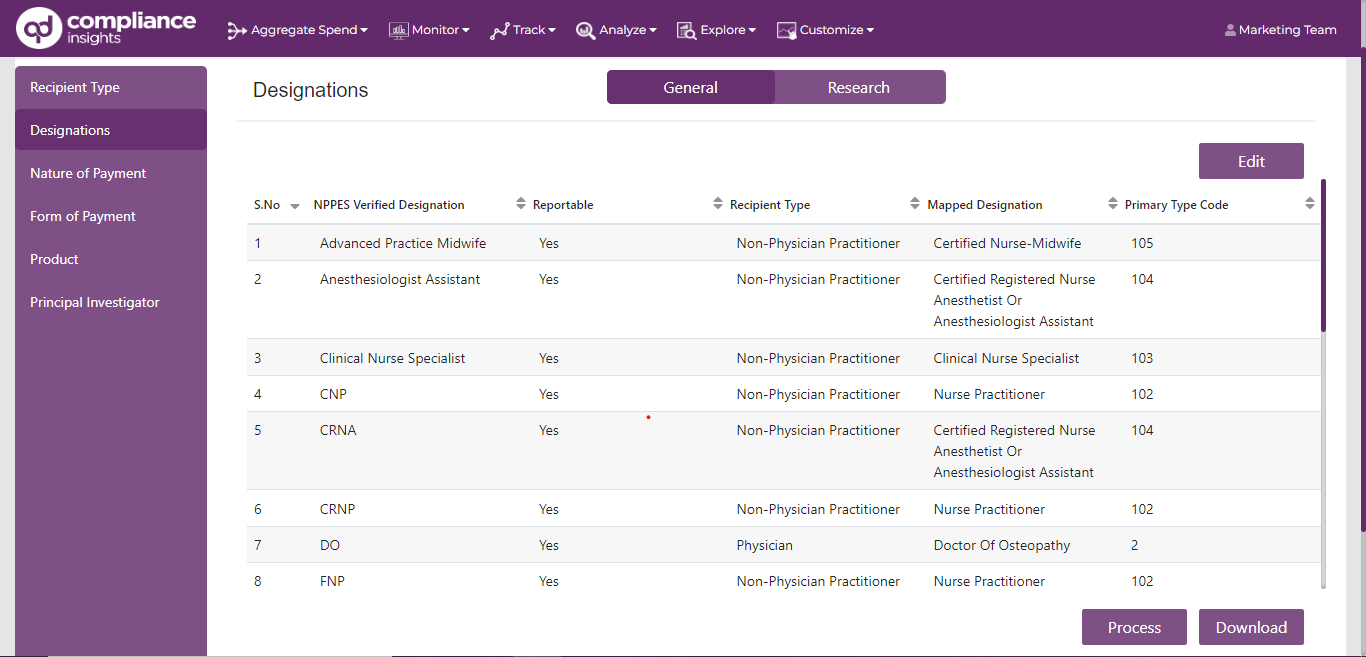
Task: Open Nature of Payment in sidebar
Action: click(x=88, y=174)
